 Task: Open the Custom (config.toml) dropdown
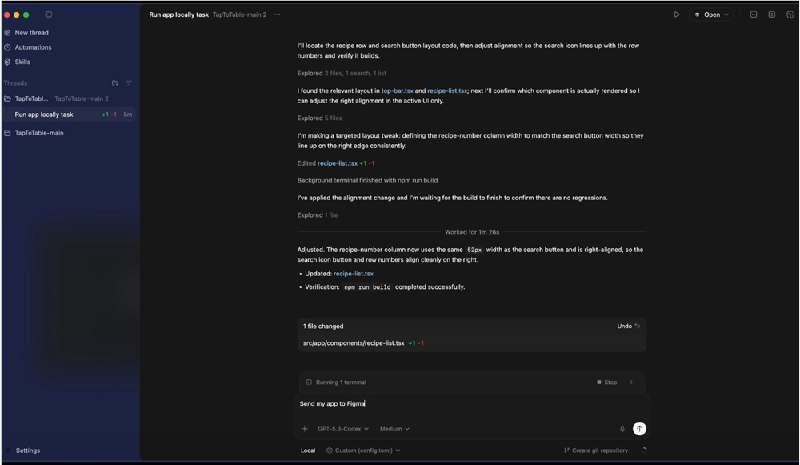[x=363, y=450]
